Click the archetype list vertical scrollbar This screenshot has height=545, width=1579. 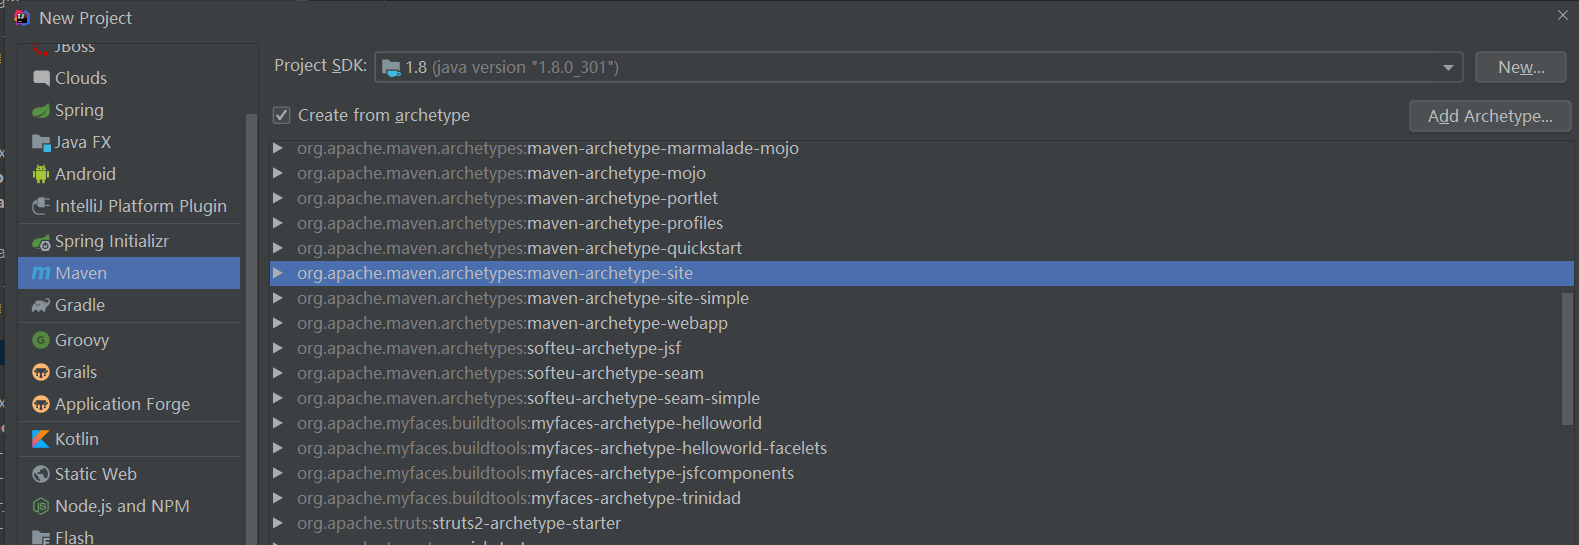pos(1567,358)
